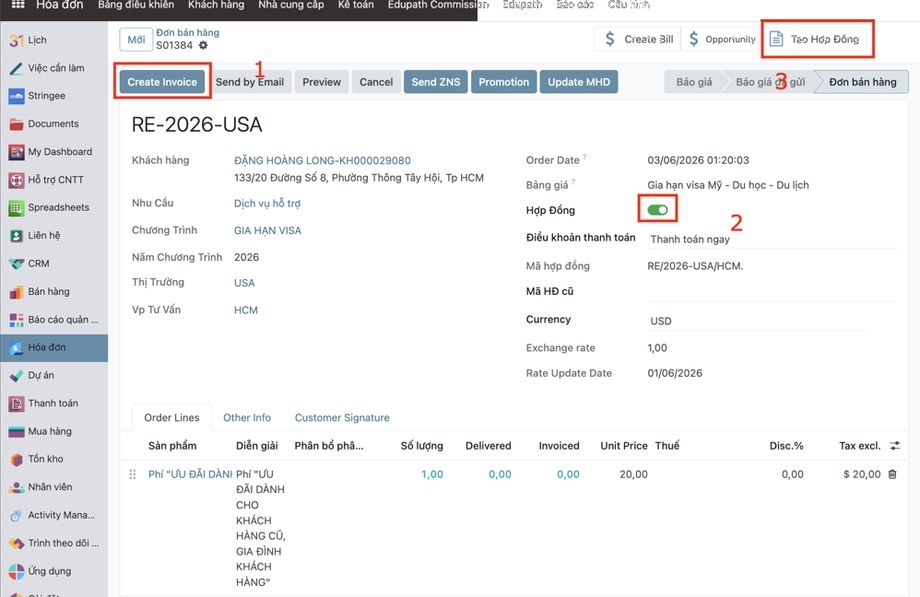Open Ứng dụng apps icon
Viewport: 920px width, 597px height.
[16, 571]
